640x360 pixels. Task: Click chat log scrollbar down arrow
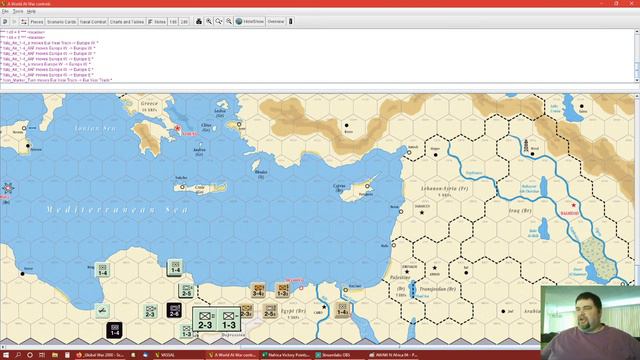[x=637, y=80]
